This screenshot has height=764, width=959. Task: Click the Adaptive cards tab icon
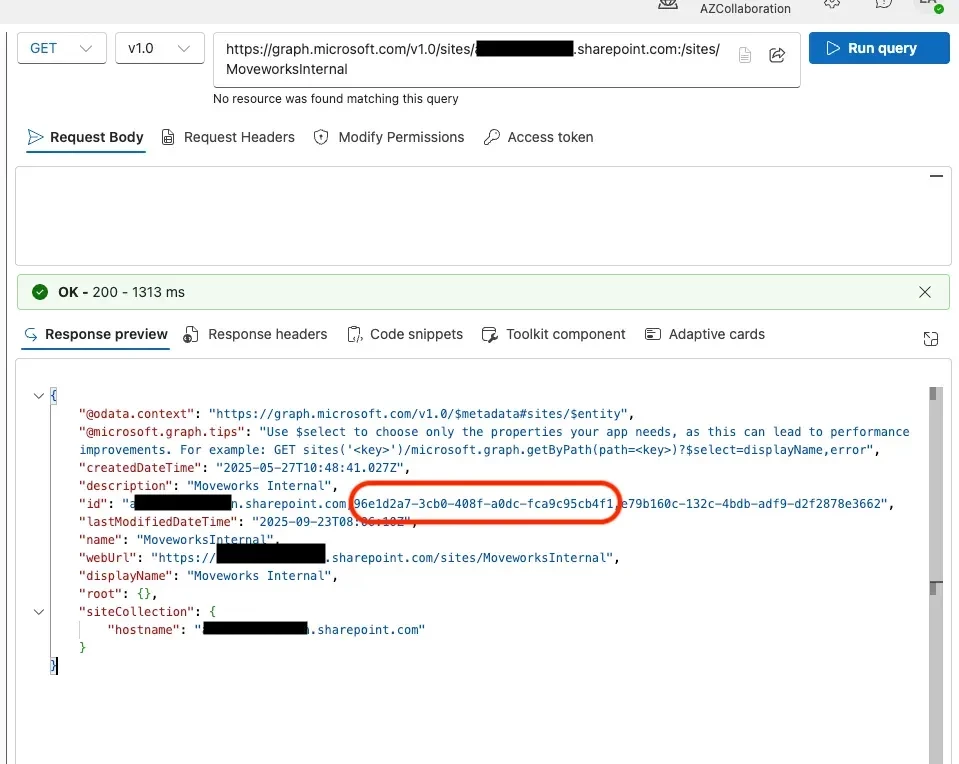tap(653, 334)
